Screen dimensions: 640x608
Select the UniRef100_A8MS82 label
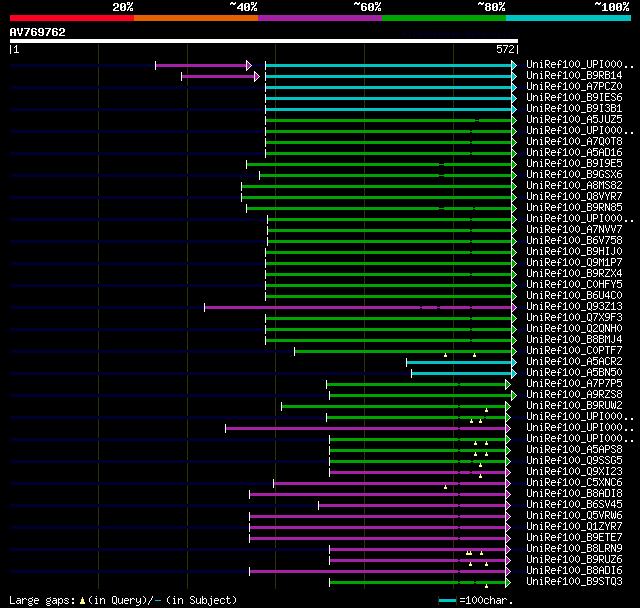point(574,186)
